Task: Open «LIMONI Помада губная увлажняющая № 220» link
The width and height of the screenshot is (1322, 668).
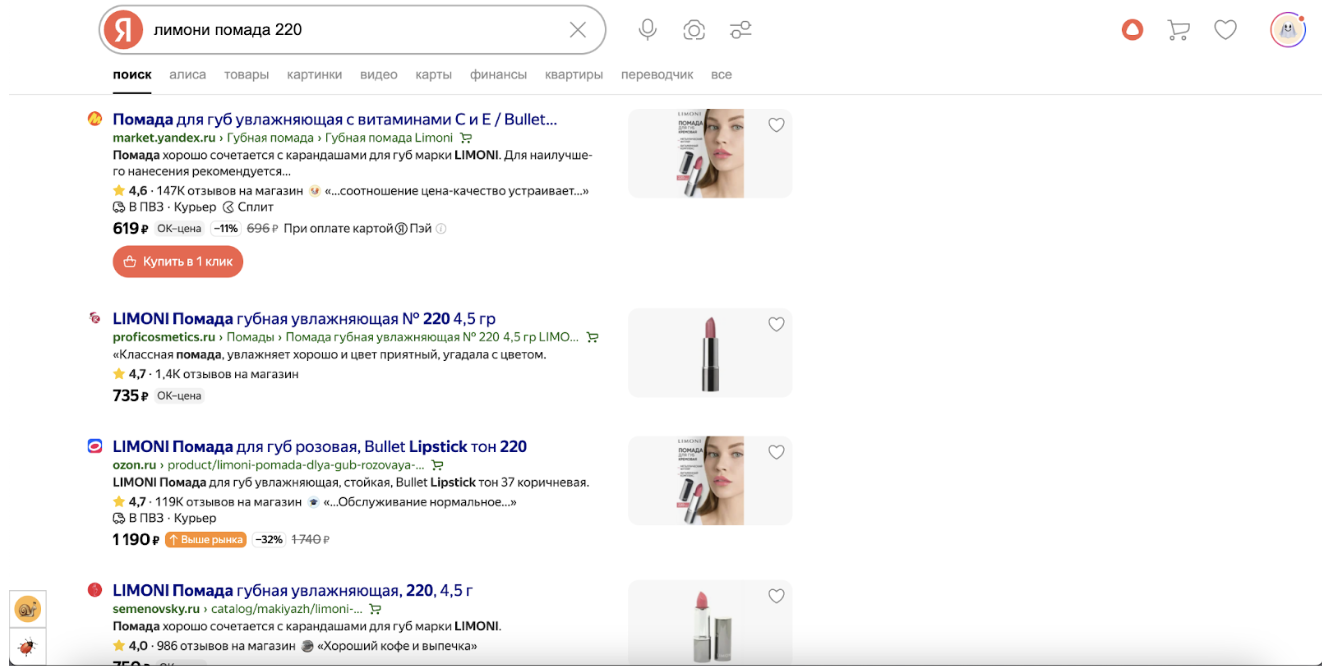Action: [x=304, y=319]
